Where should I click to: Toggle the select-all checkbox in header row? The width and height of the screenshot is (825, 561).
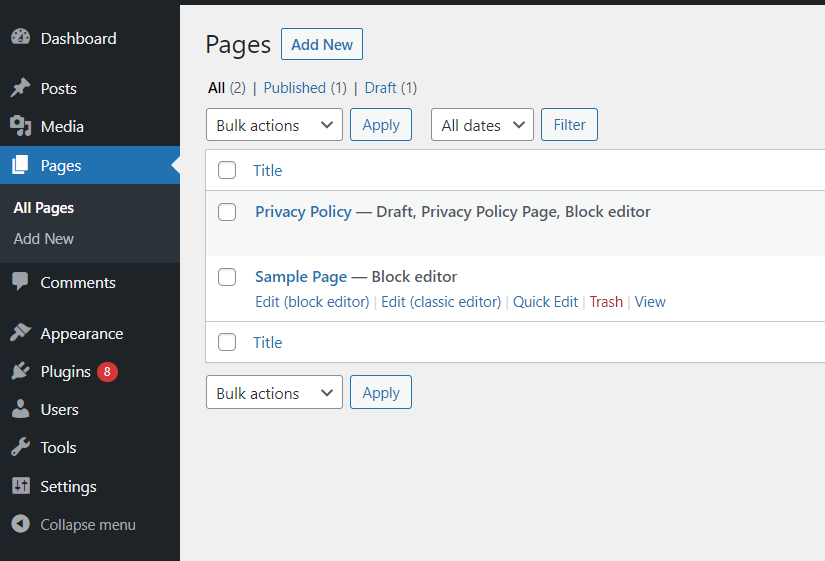(x=227, y=170)
